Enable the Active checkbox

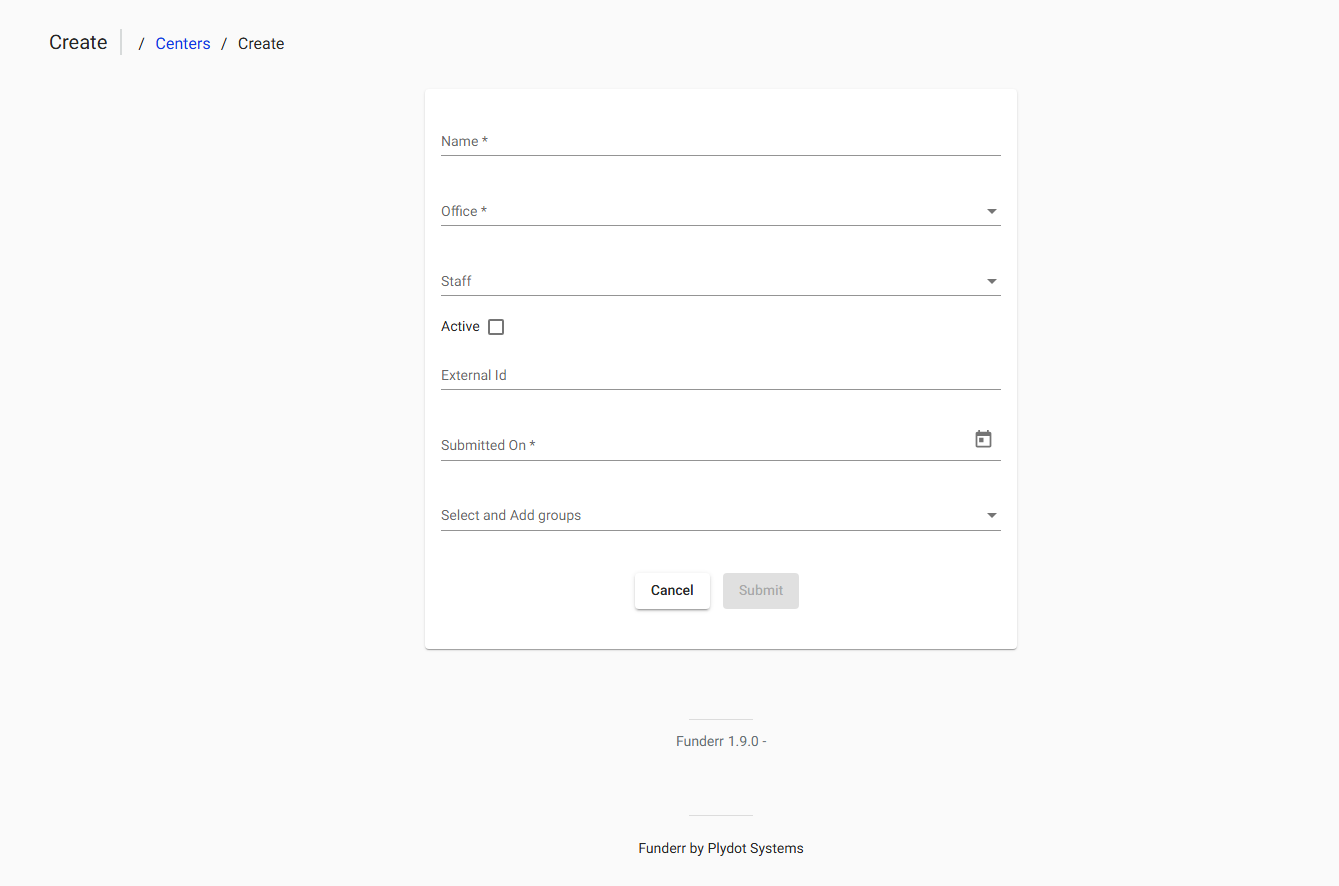[496, 326]
